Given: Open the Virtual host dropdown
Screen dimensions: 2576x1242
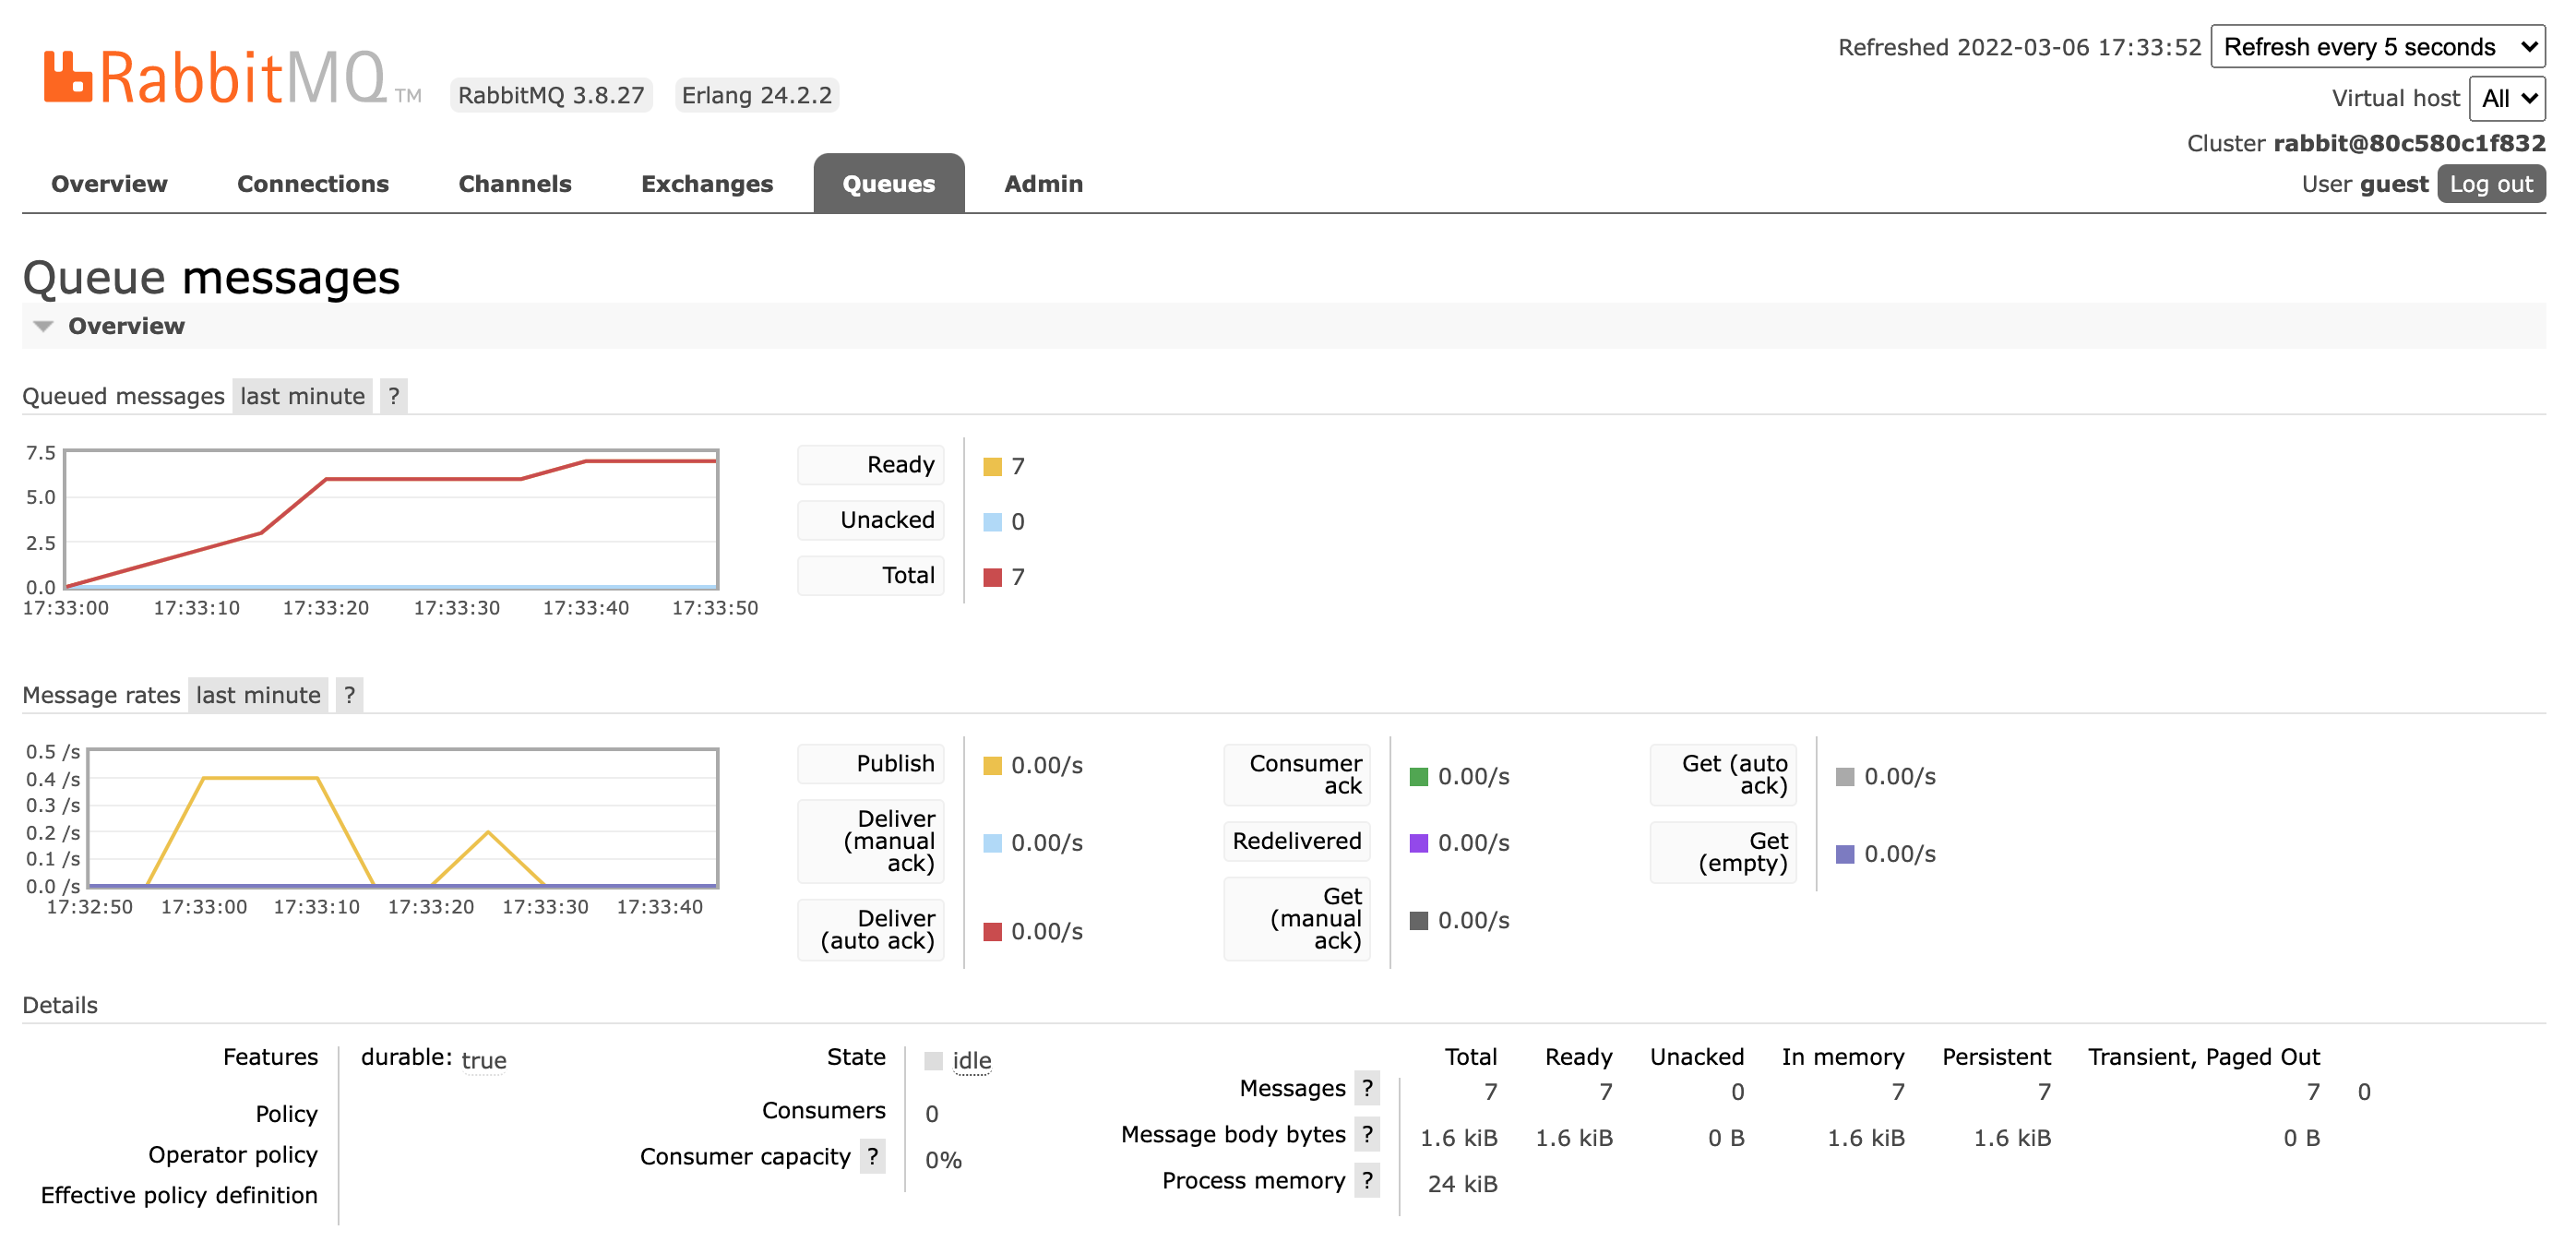Looking at the screenshot, I should click(x=2507, y=98).
